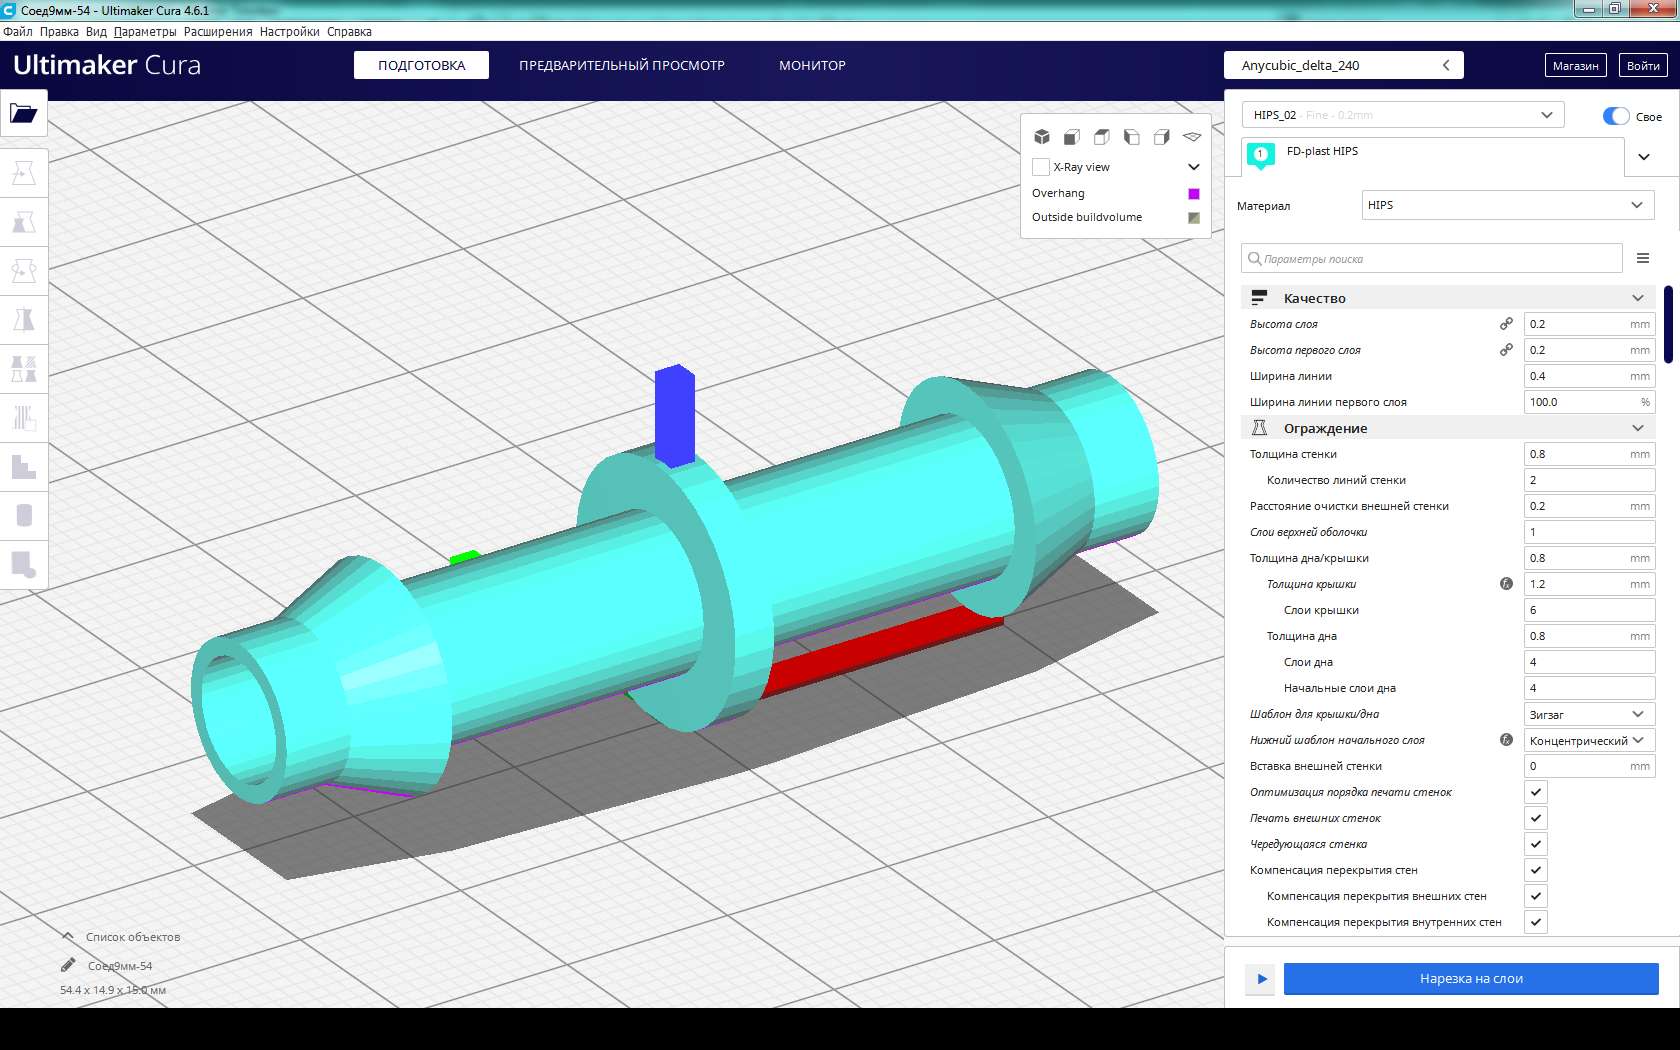
Task: Switch to front view cube icon
Action: (1071, 137)
